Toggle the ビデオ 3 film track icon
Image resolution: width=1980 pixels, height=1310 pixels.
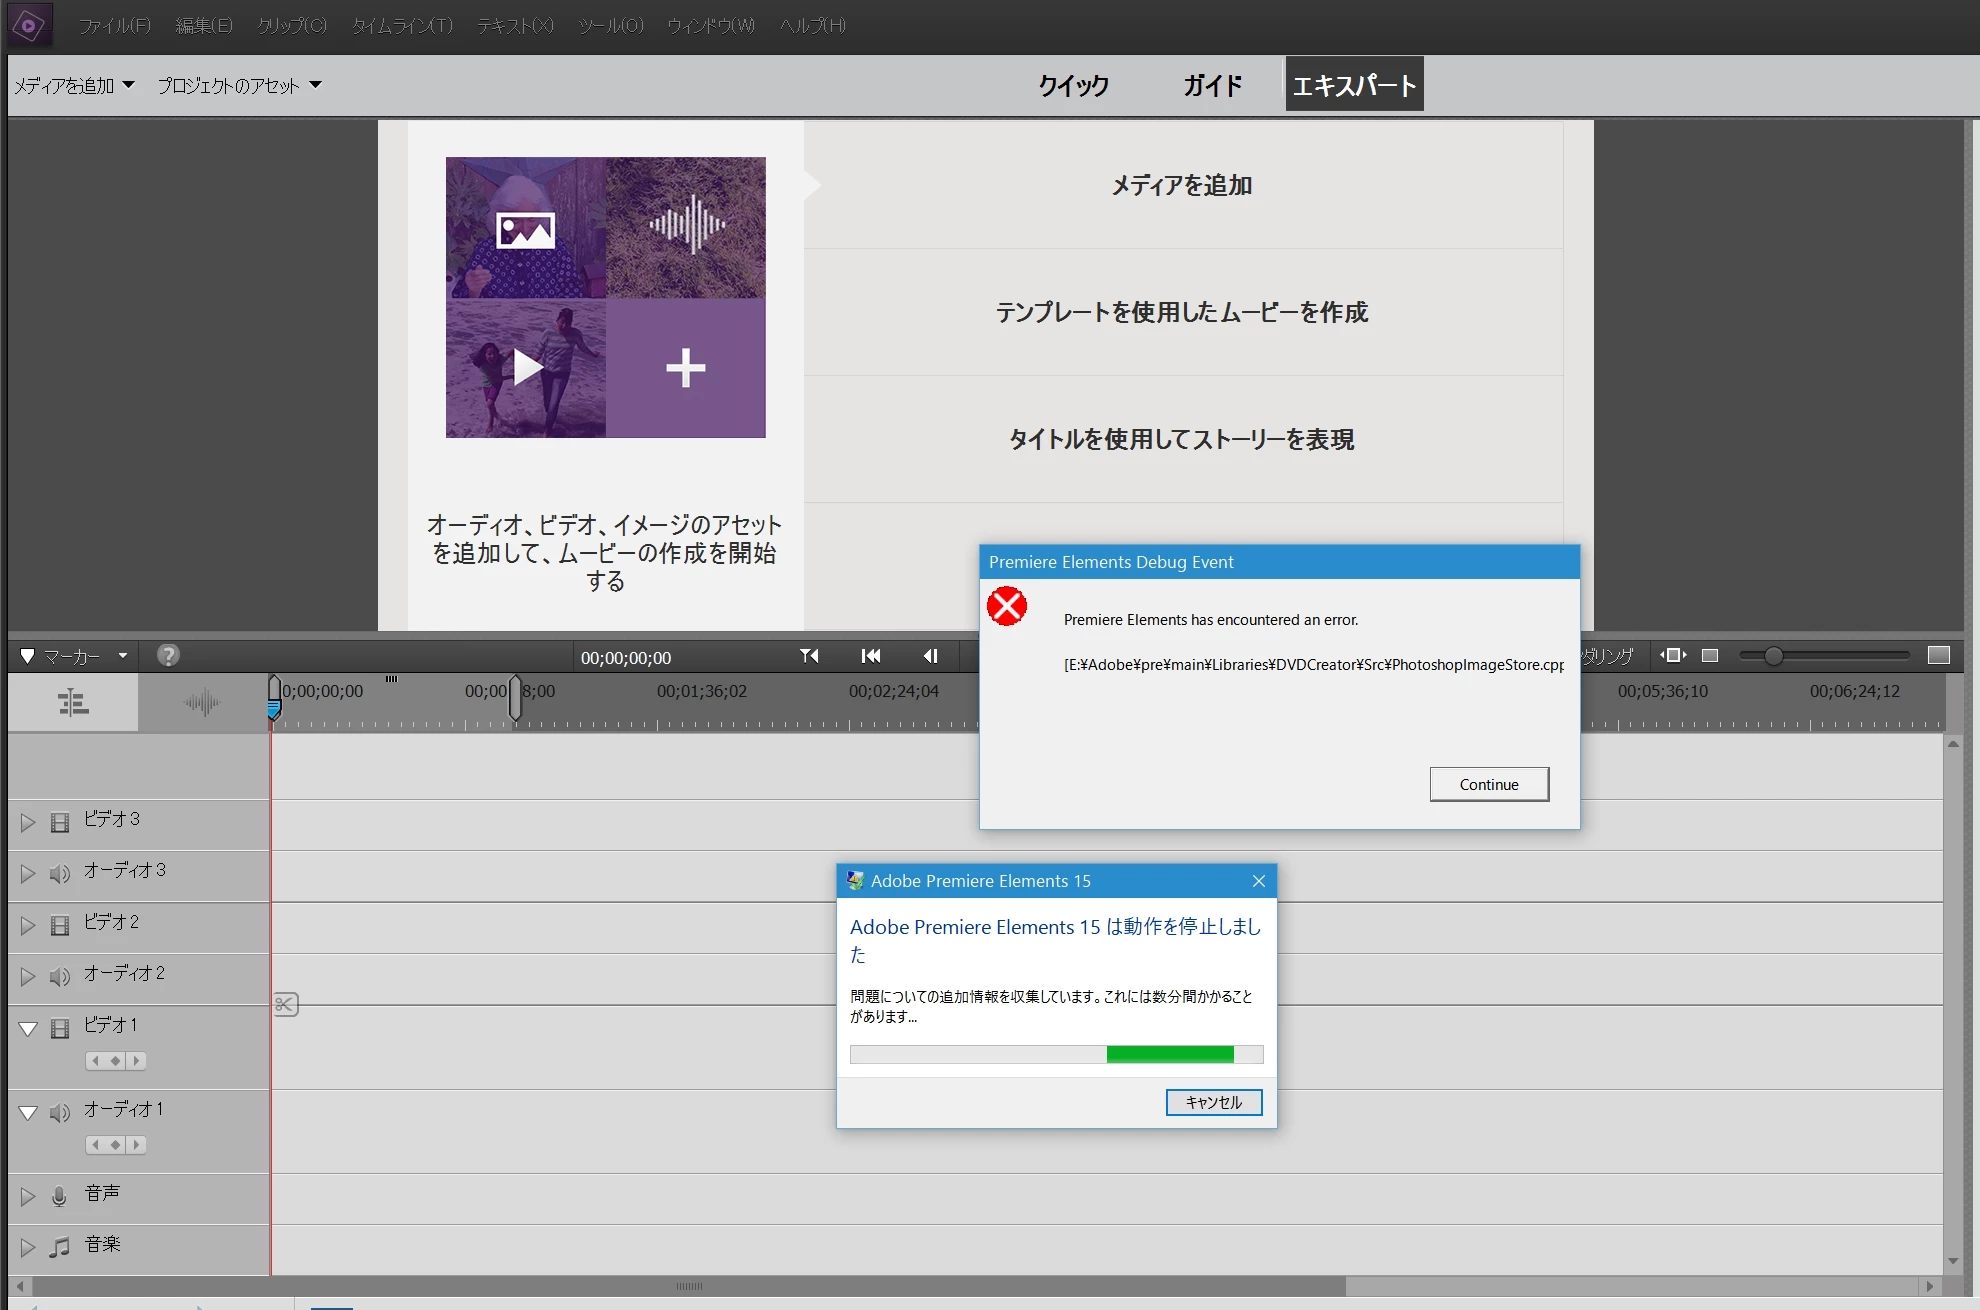(60, 822)
